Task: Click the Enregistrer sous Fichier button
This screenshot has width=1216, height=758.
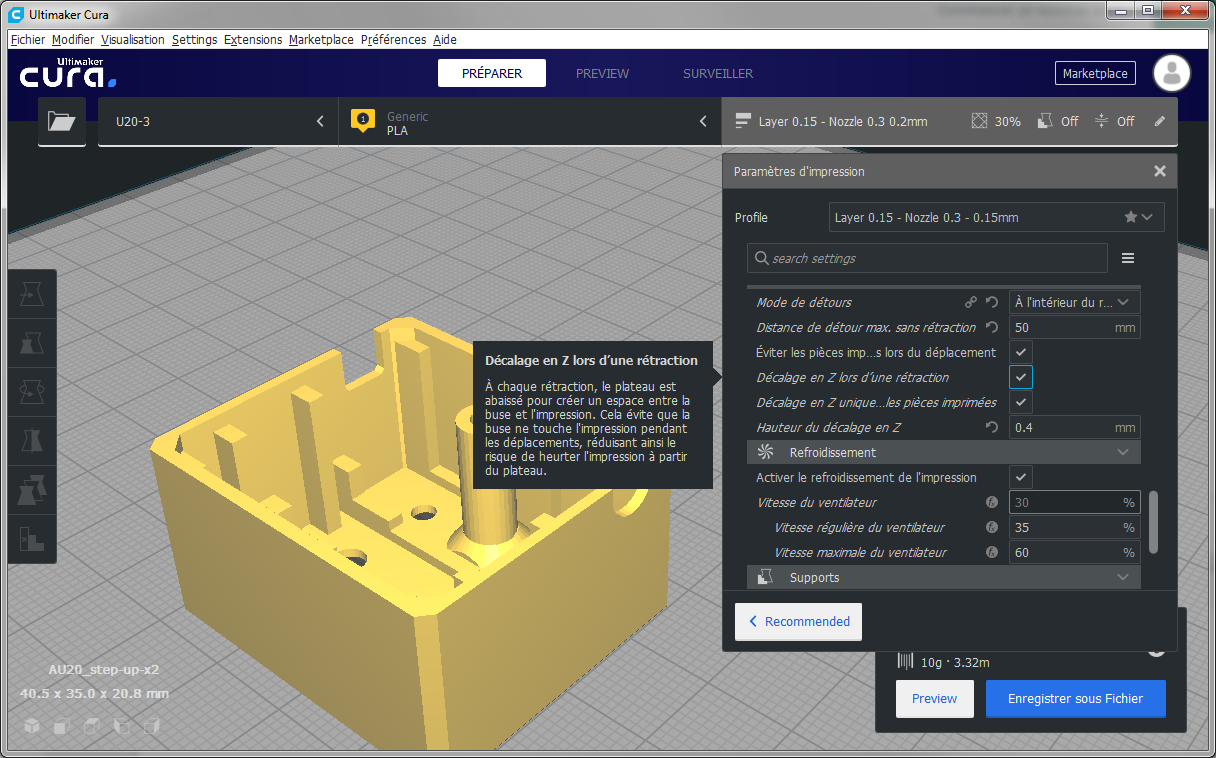Action: pyautogui.click(x=1075, y=698)
